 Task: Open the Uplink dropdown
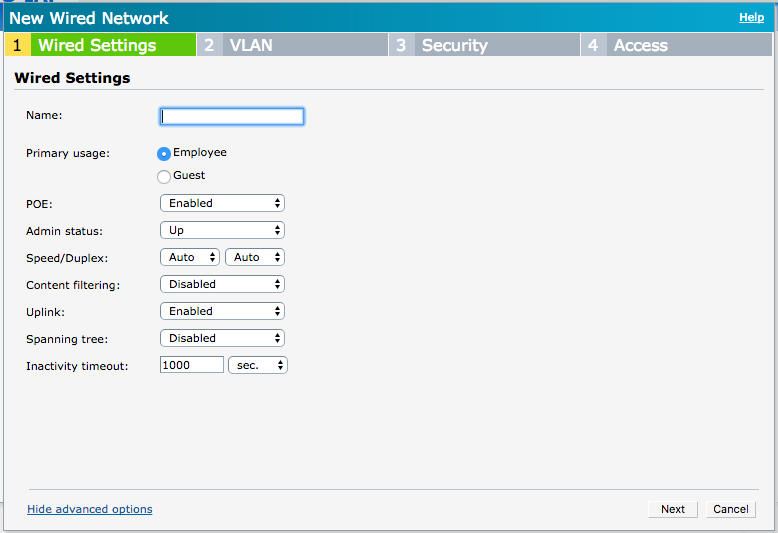pyautogui.click(x=222, y=311)
